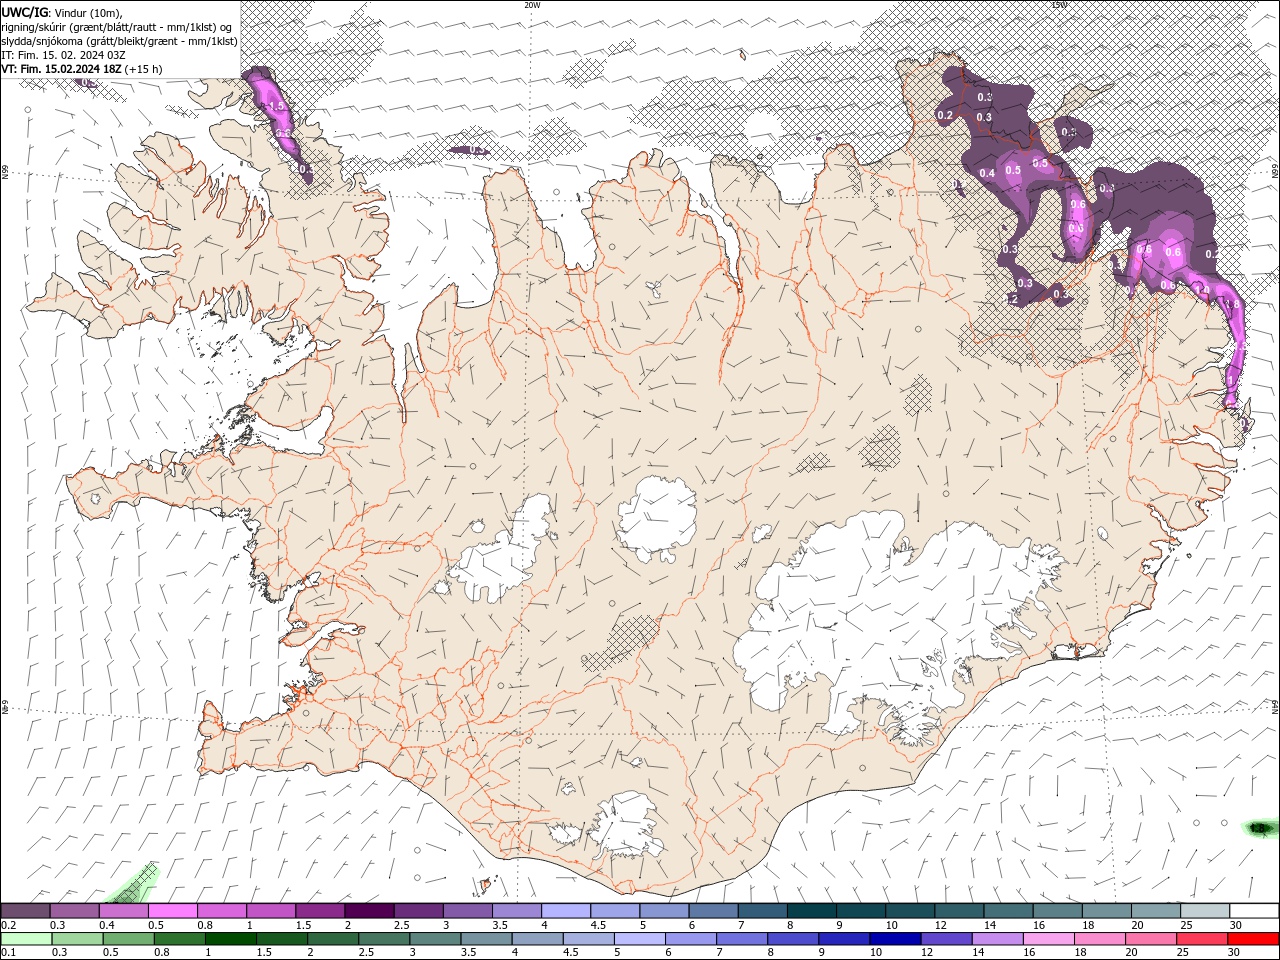Click the '0.4' value in the northeast snow area
This screenshot has height=960, width=1280.
987,173
